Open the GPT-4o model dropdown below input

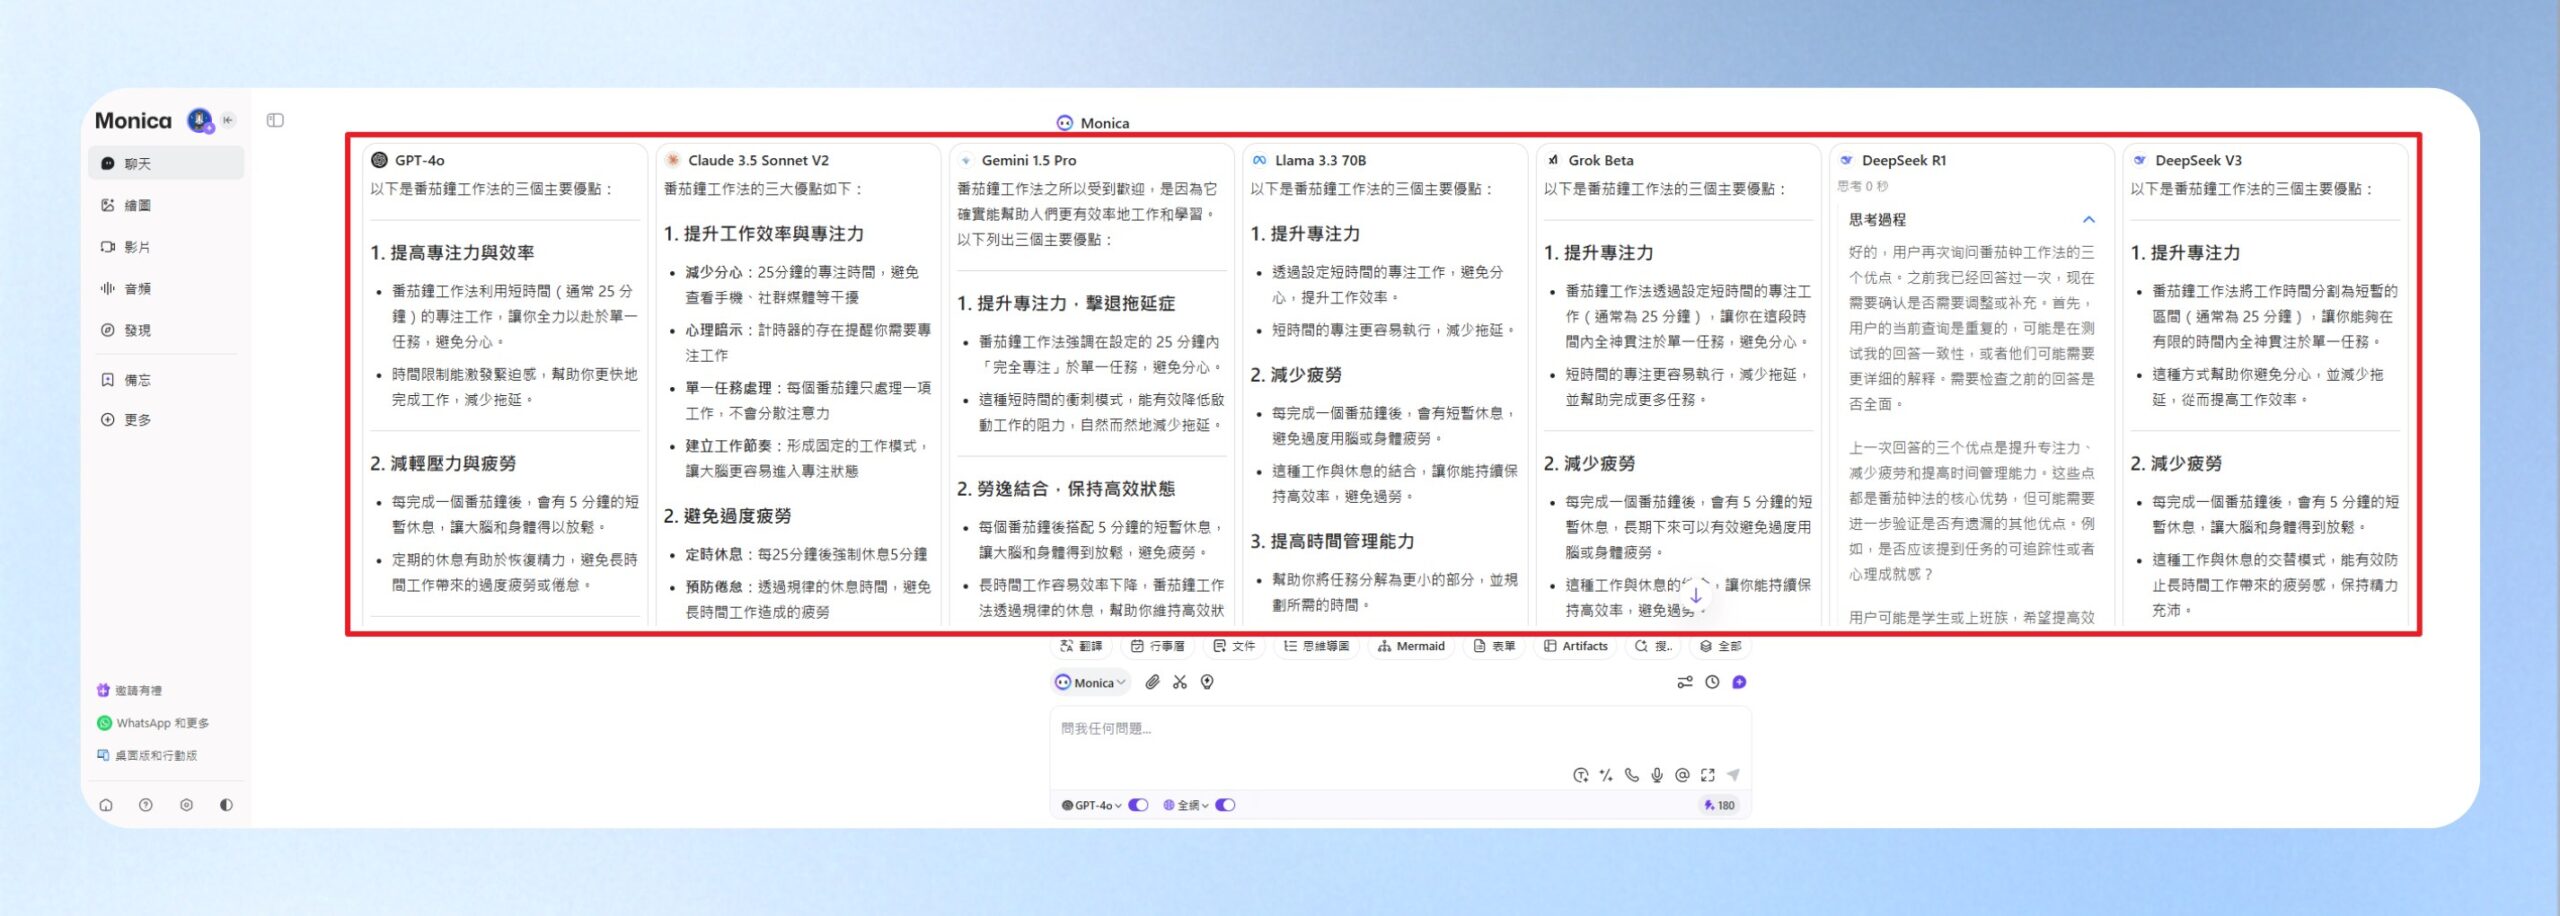[x=1091, y=805]
